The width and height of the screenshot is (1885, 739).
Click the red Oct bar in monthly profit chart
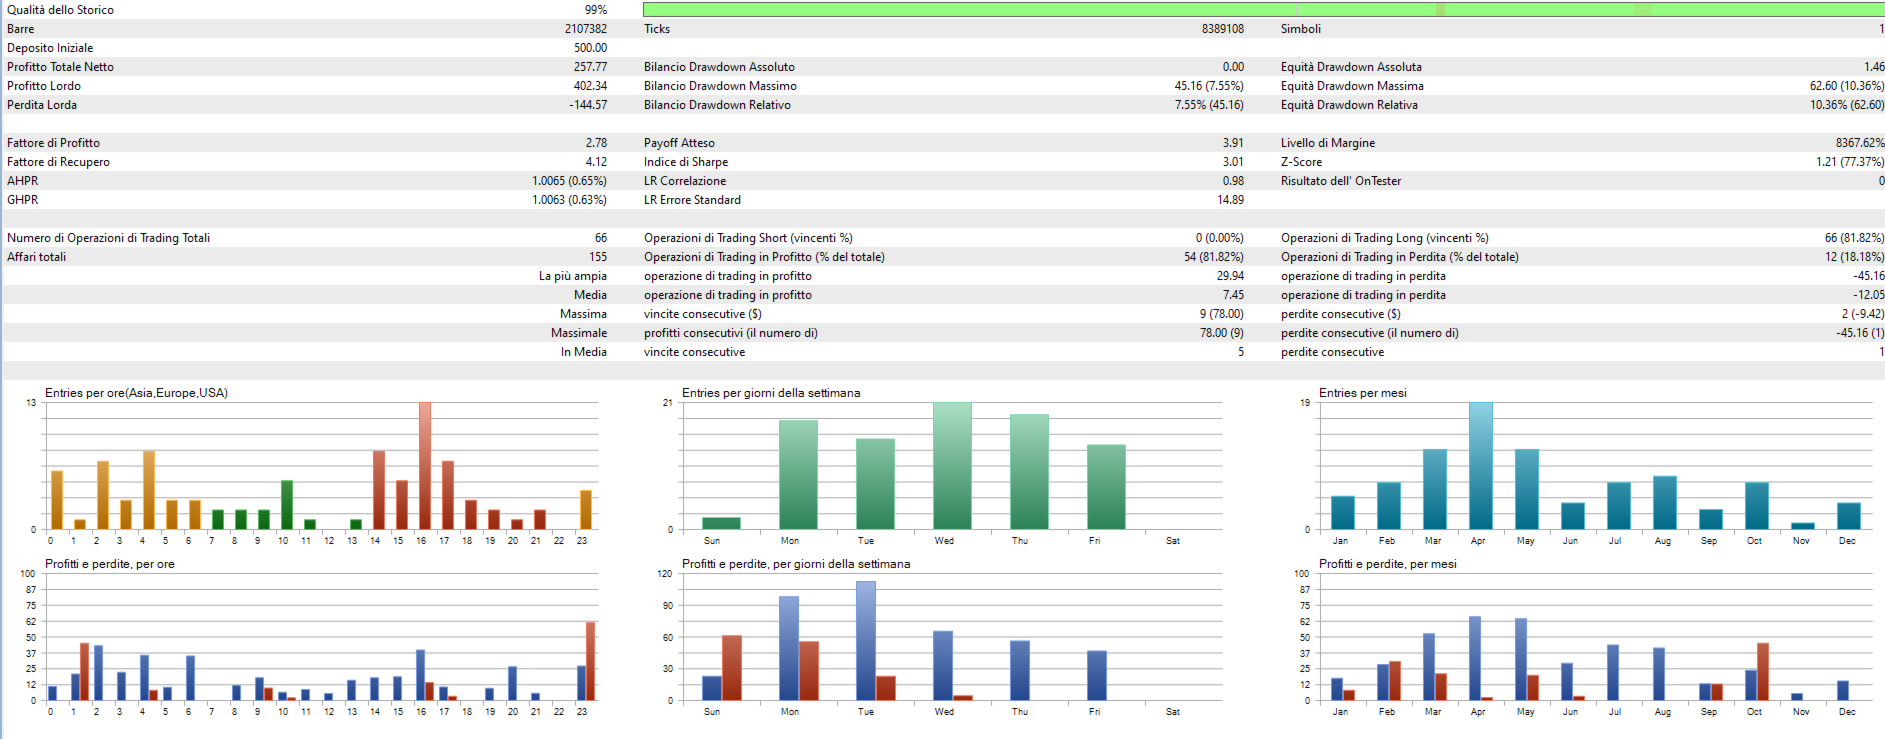pos(1763,672)
